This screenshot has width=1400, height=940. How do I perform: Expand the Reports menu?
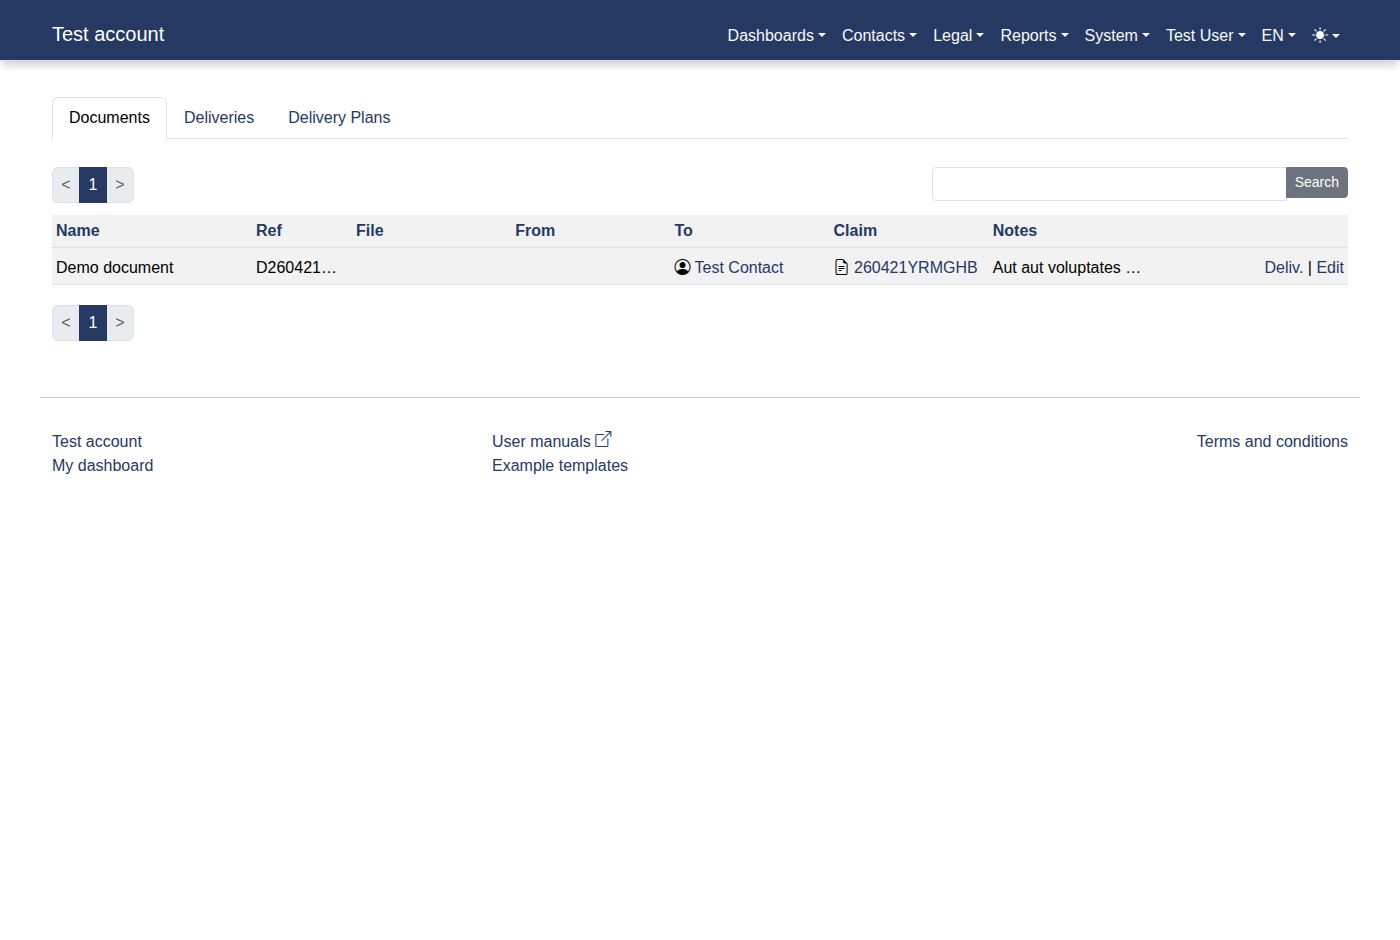pos(1033,35)
